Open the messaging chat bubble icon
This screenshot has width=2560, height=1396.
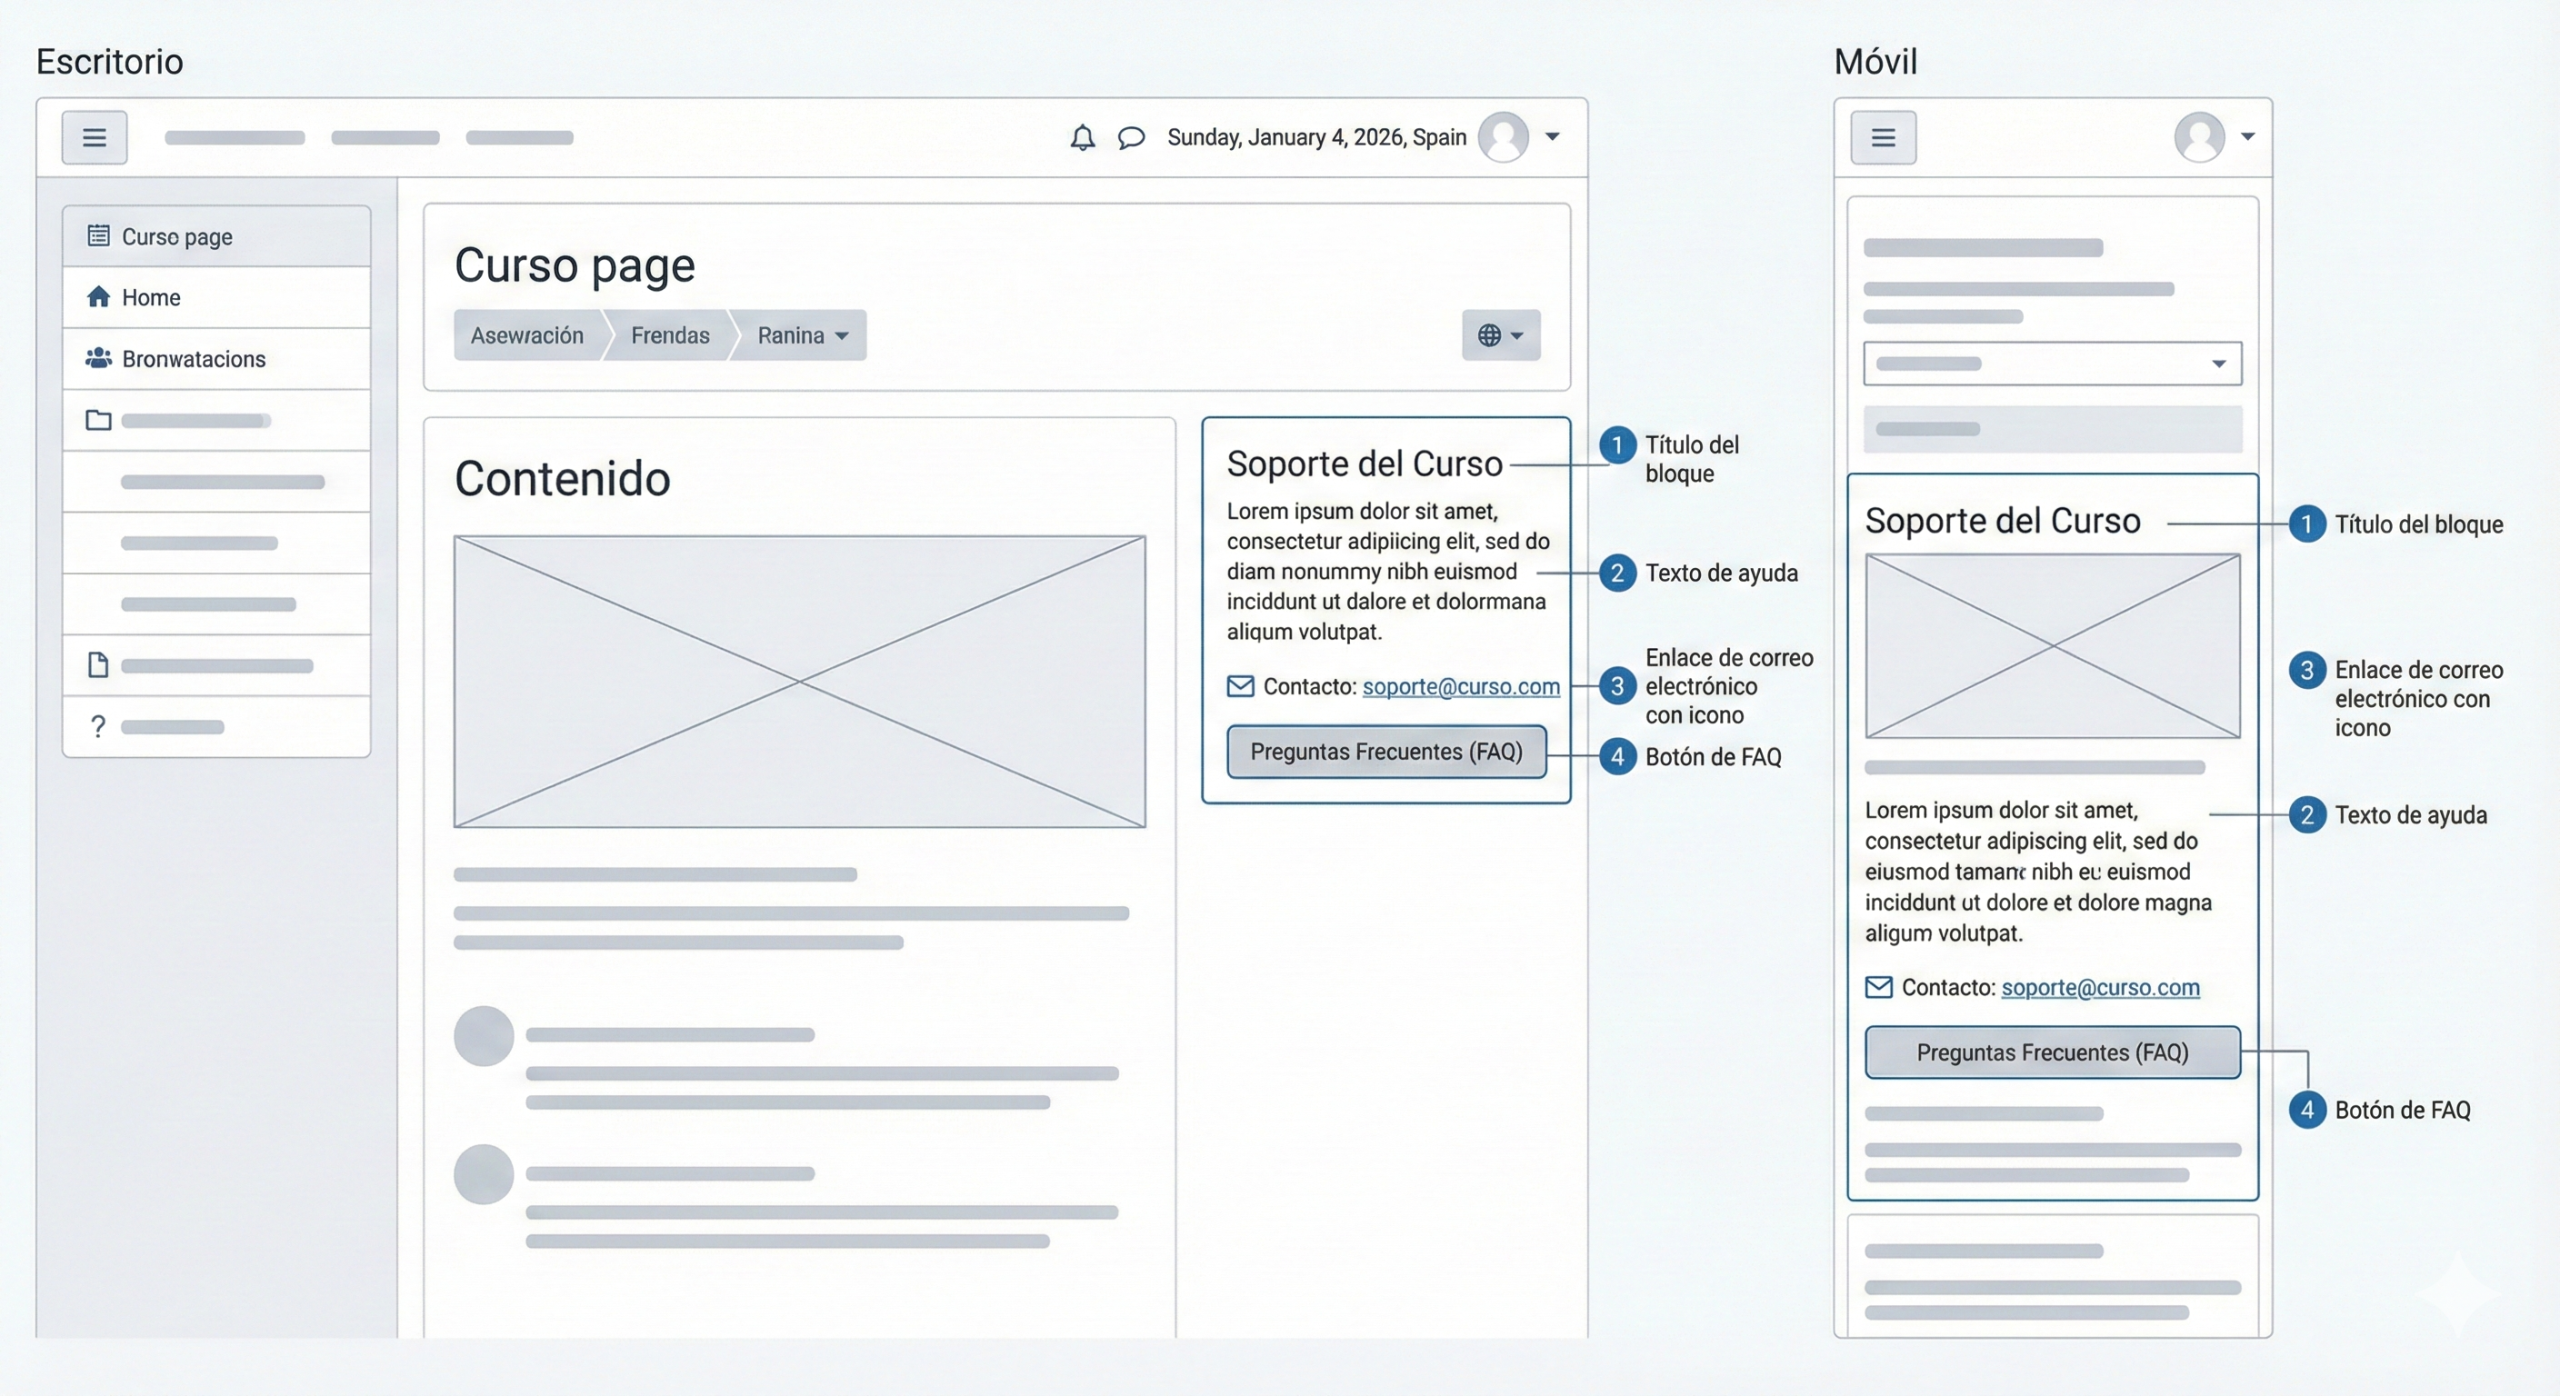pos(1131,138)
